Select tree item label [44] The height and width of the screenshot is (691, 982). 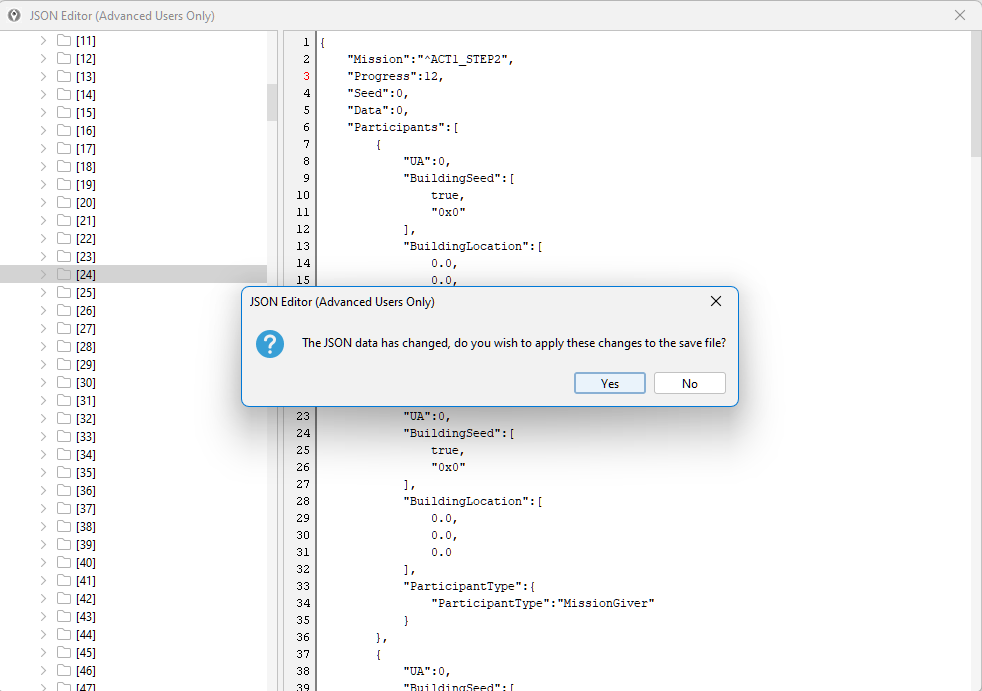(86, 635)
